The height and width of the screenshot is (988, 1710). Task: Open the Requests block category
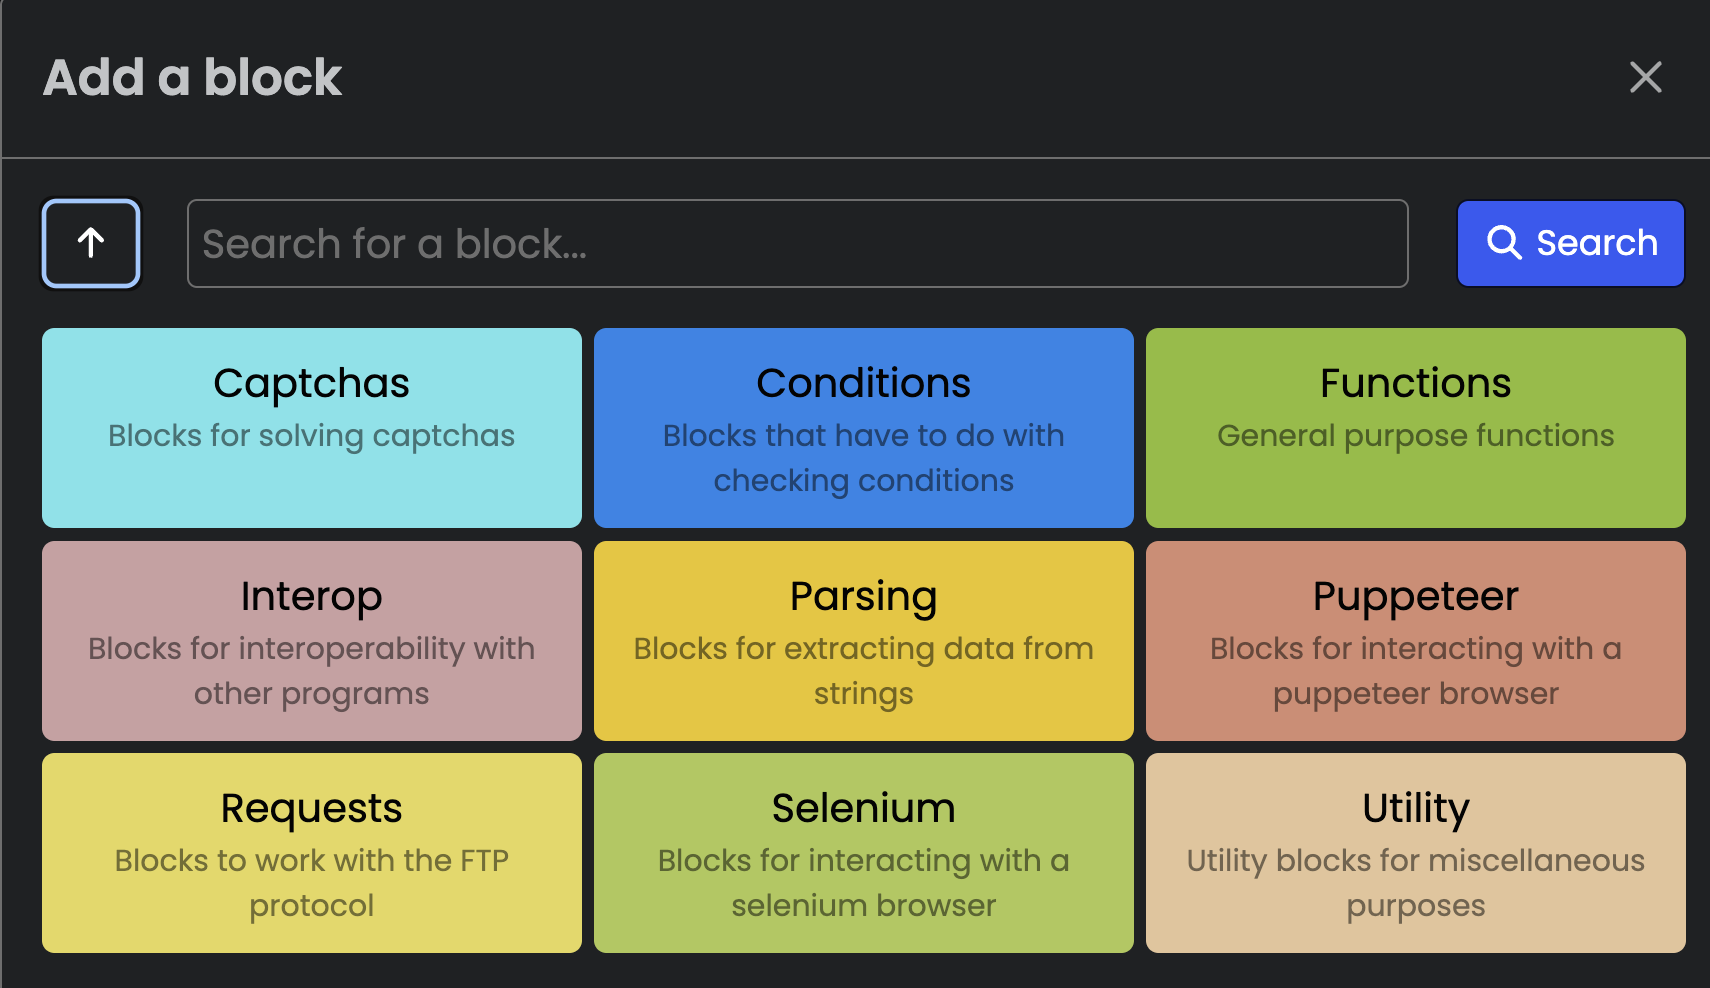(x=311, y=853)
